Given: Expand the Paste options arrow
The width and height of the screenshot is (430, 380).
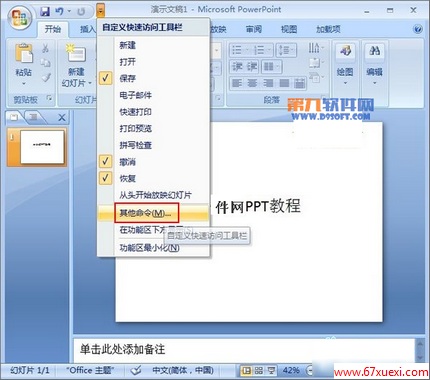Looking at the screenshot, I should point(23,83).
